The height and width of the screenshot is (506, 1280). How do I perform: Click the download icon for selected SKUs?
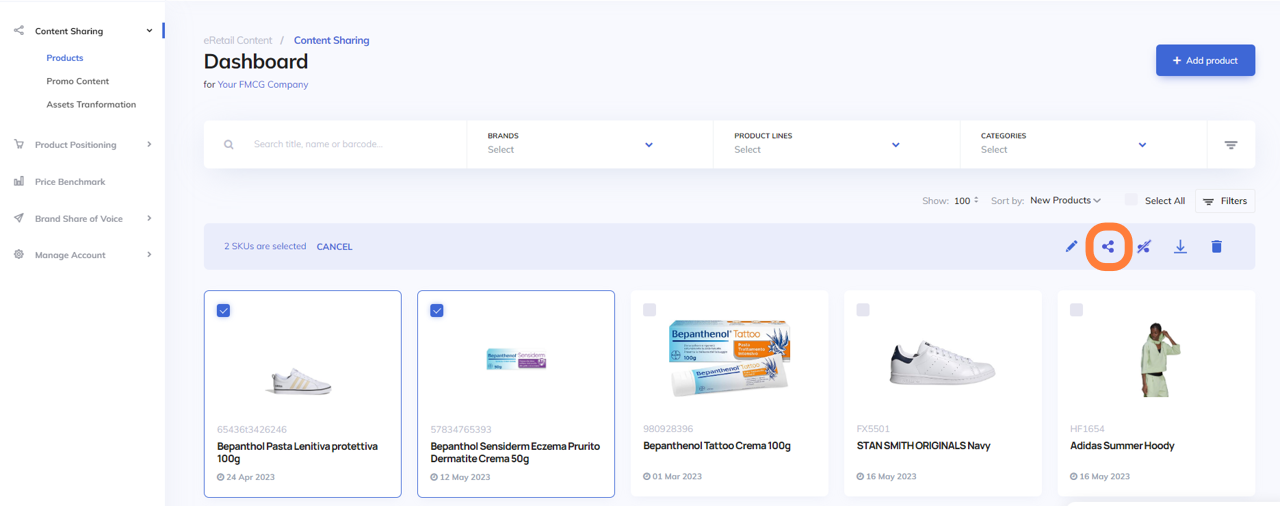click(x=1180, y=246)
